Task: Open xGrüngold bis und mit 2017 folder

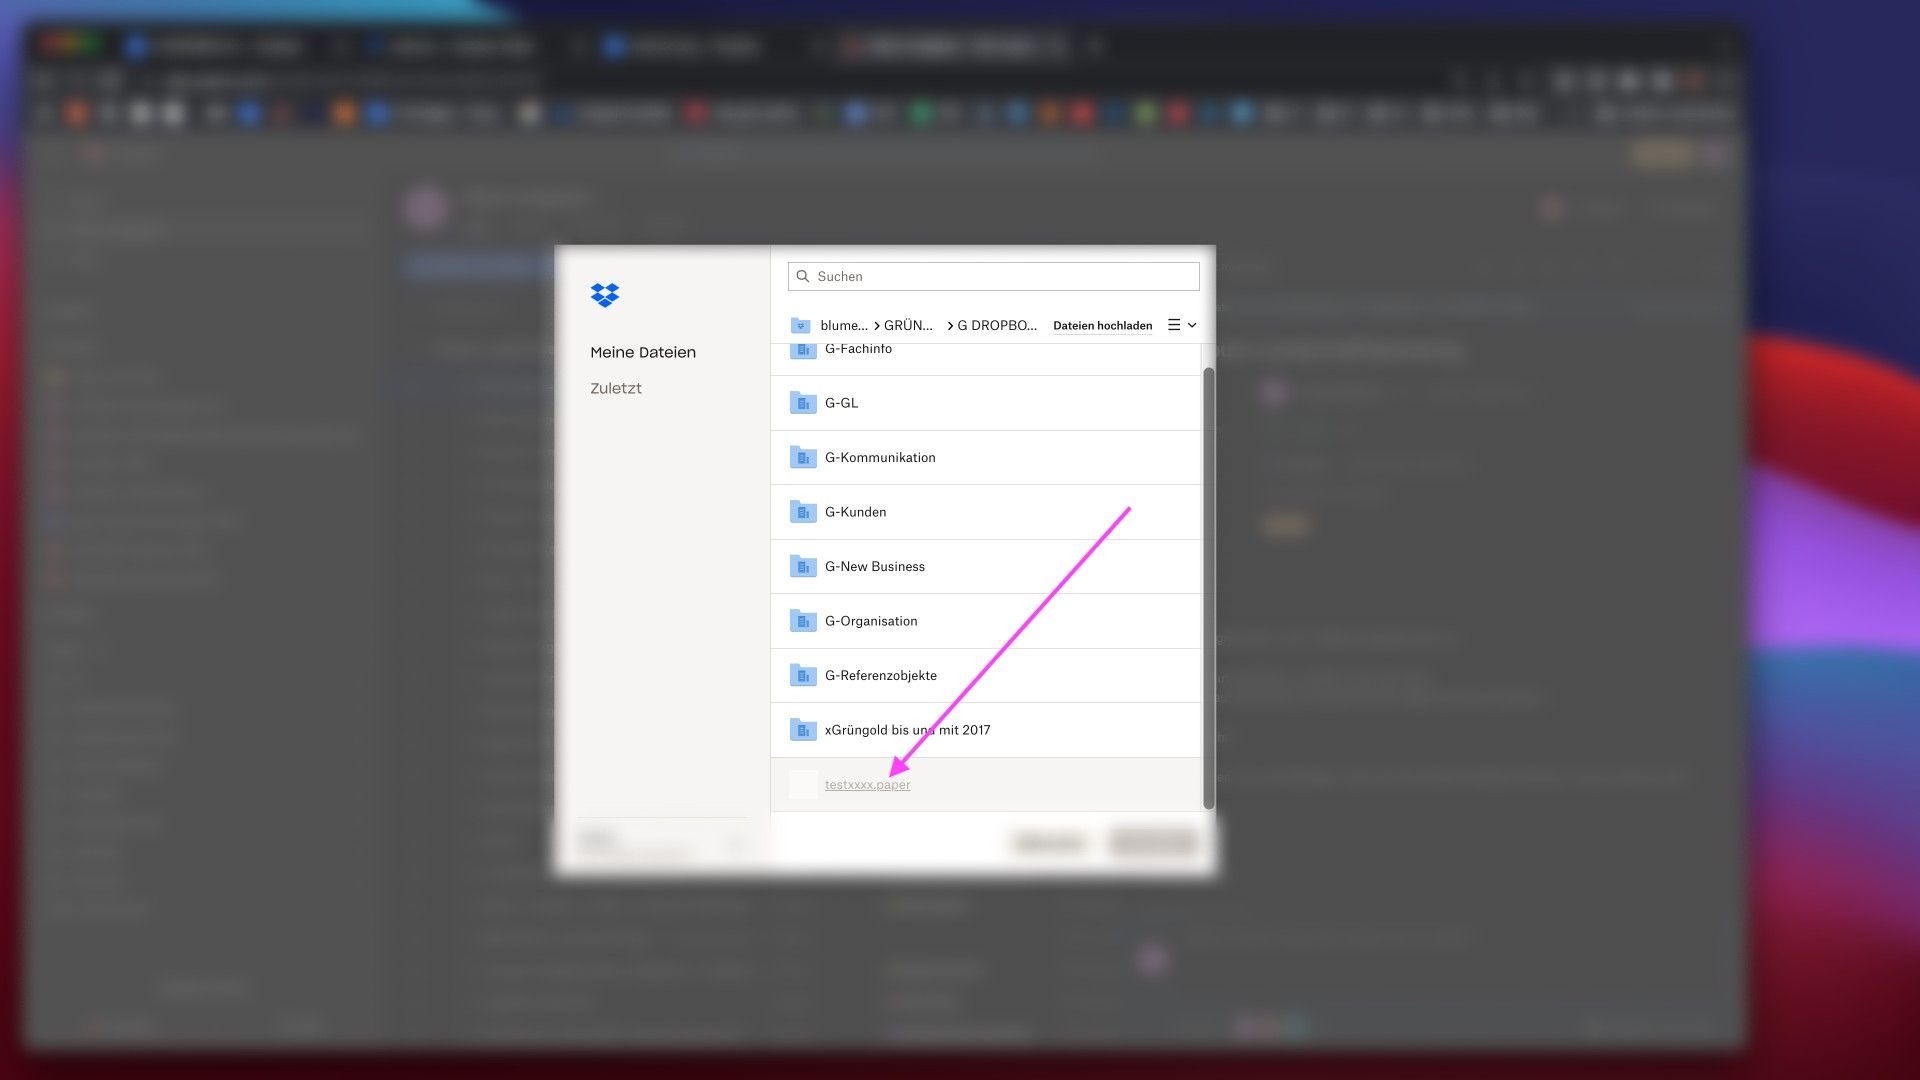Action: coord(986,730)
